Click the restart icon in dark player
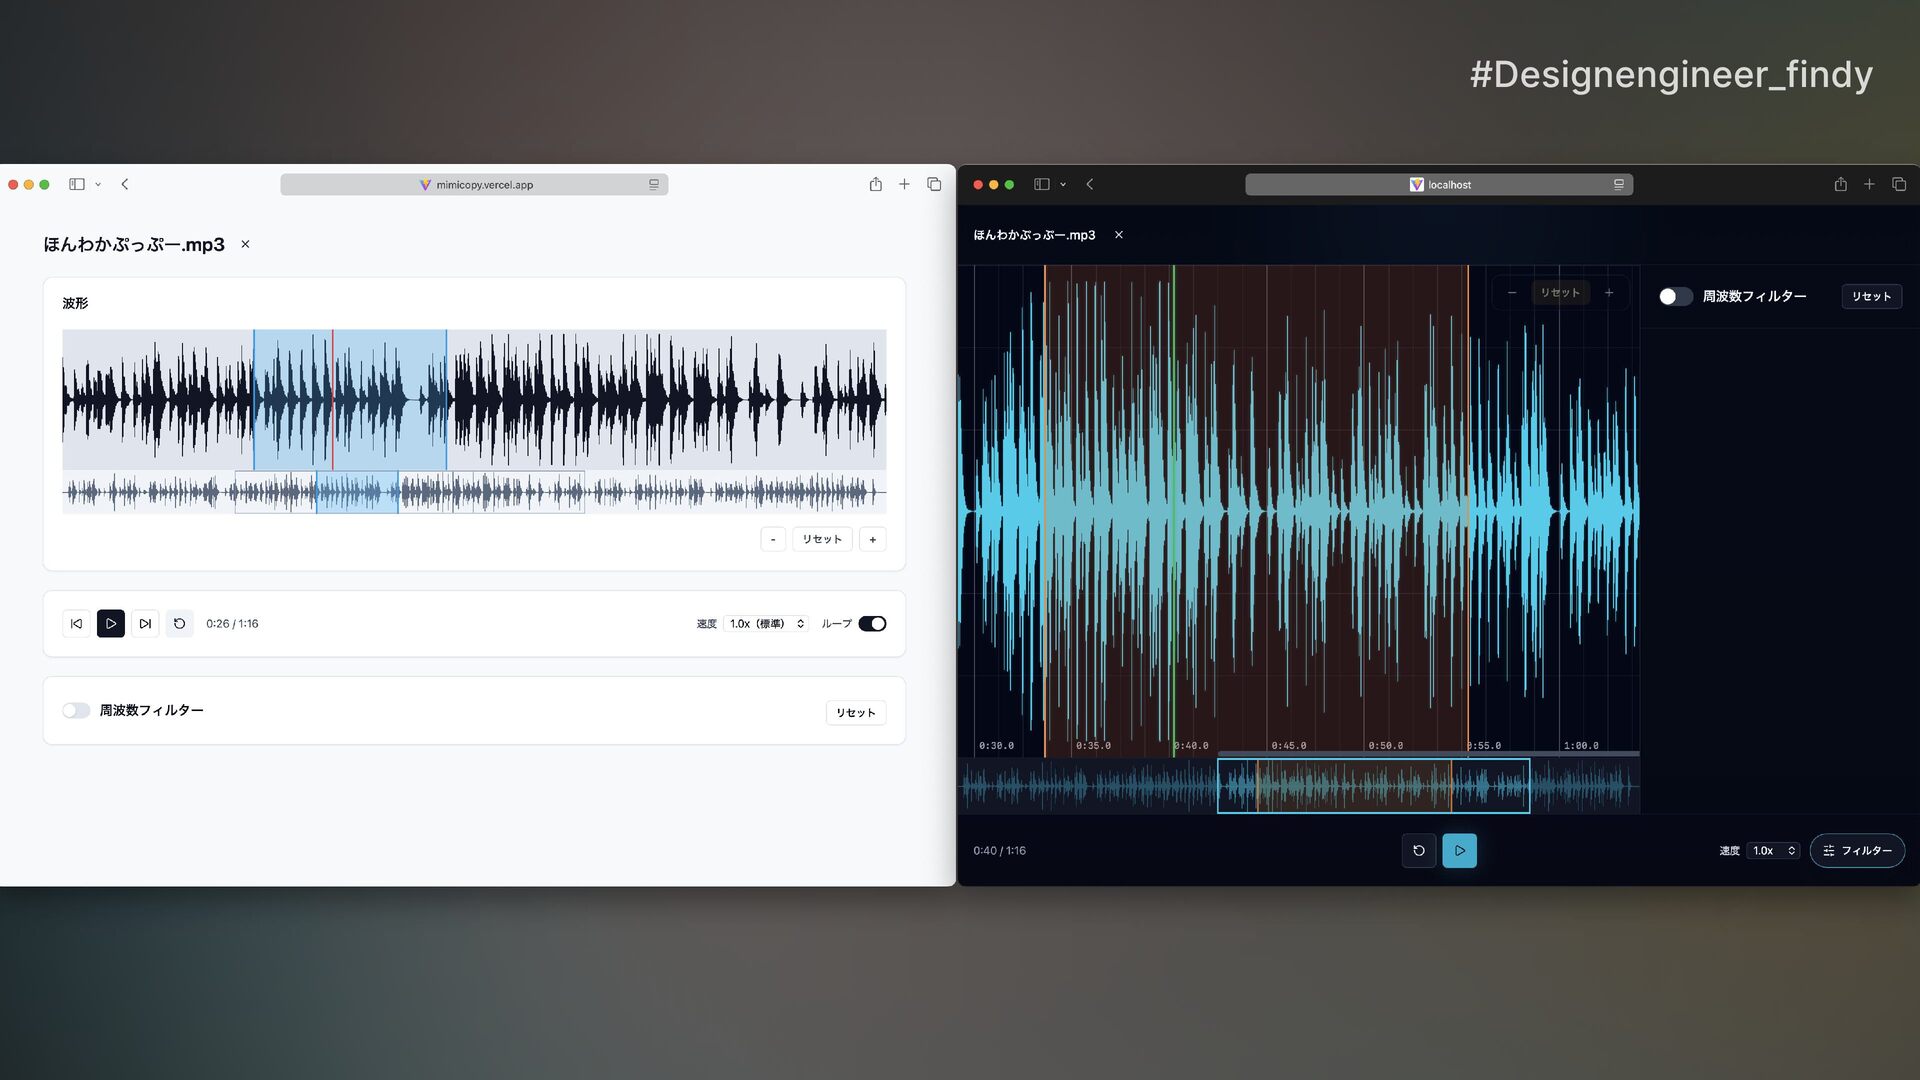1920x1080 pixels. pyautogui.click(x=1418, y=851)
